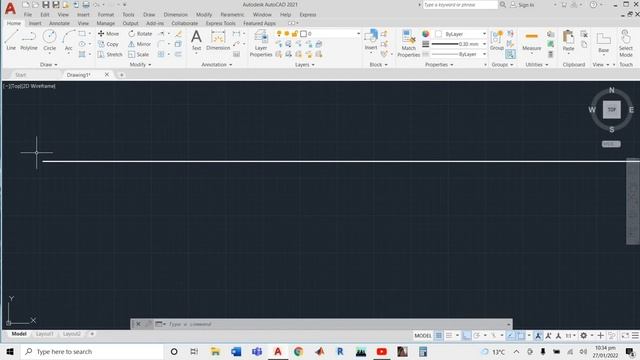Viewport: 640px width, 360px height.
Task: Toggle ortho mode in status bar
Action: [466, 336]
